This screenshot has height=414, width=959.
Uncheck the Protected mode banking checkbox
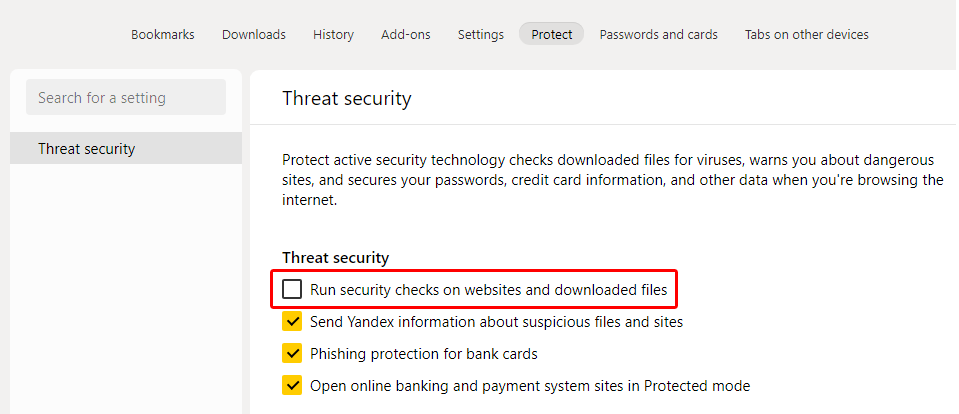tap(292, 386)
